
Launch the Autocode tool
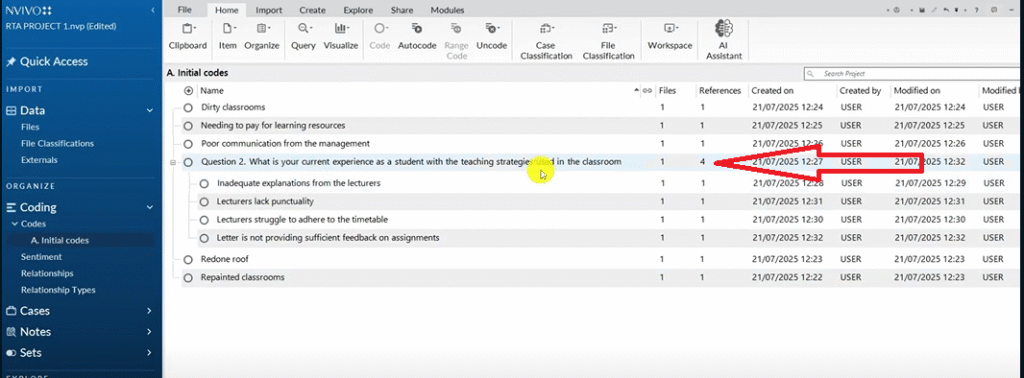click(417, 37)
